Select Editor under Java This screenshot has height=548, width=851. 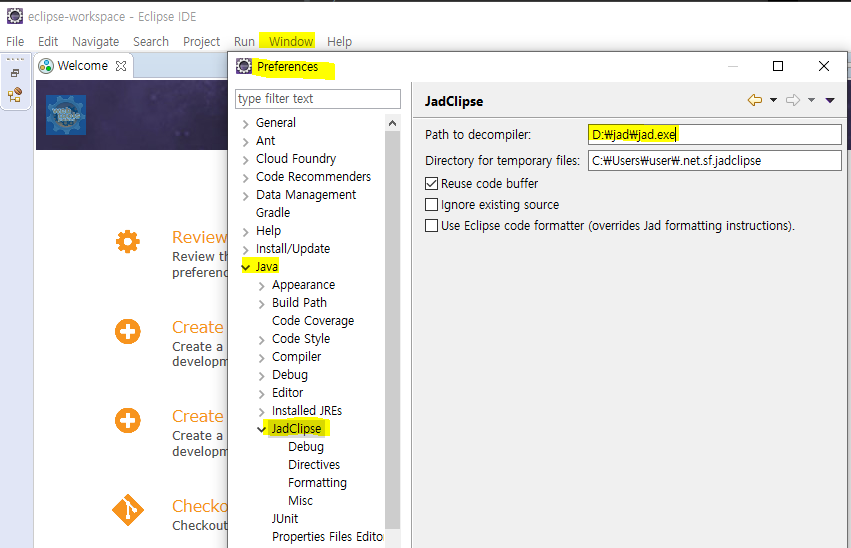click(288, 392)
